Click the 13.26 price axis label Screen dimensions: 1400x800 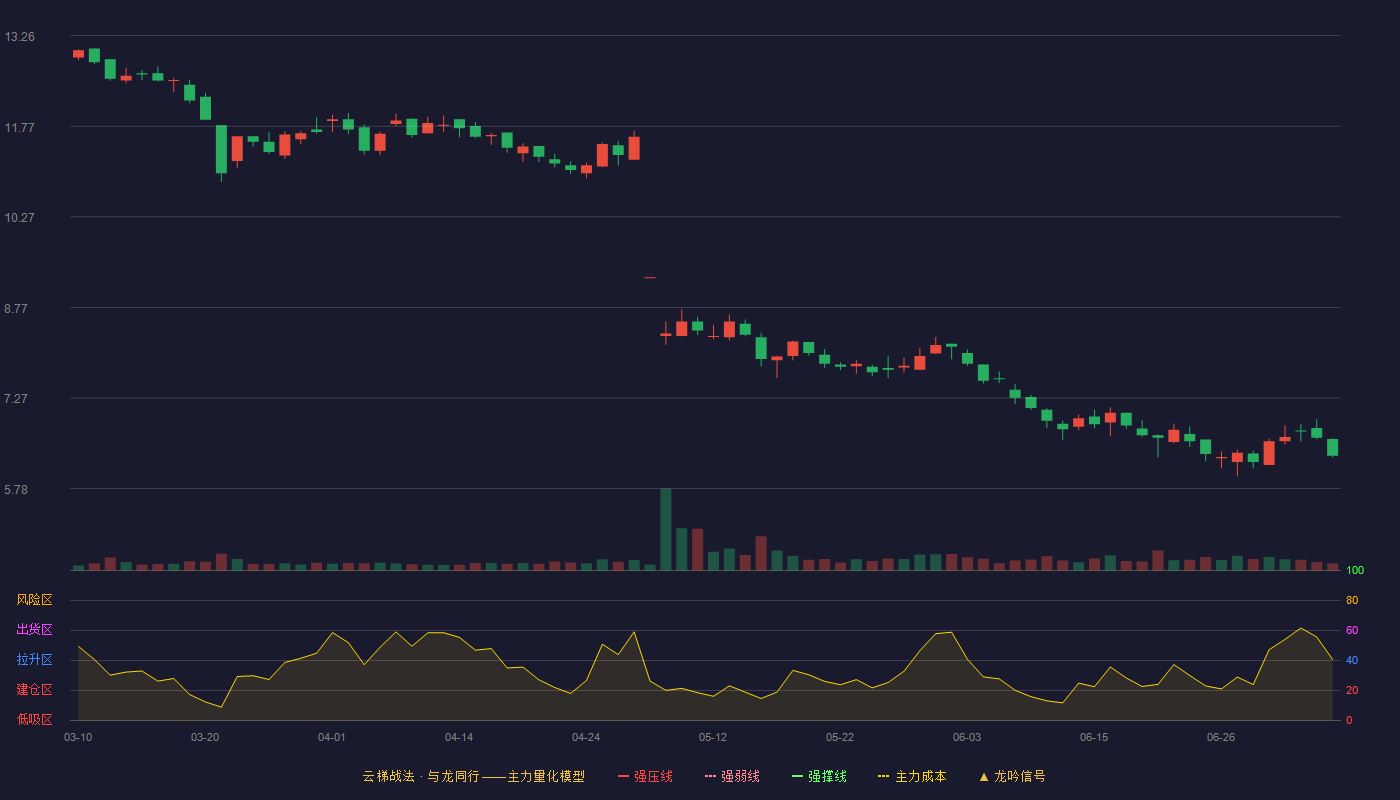(20, 37)
